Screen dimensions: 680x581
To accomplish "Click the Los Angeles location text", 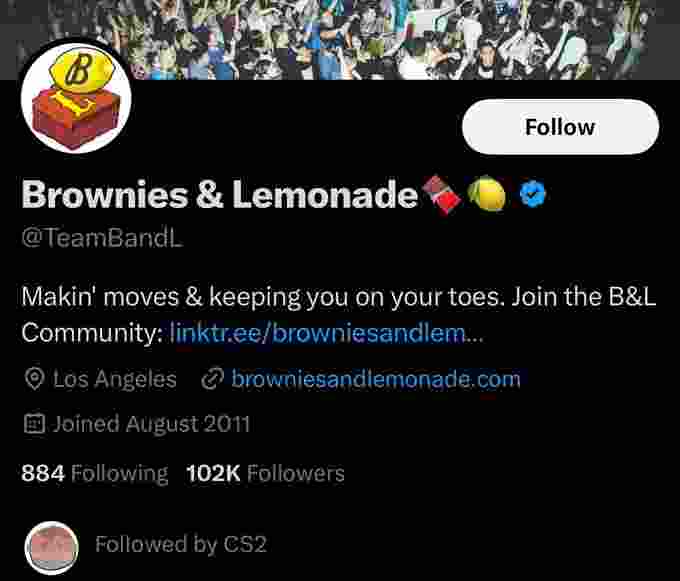I will pyautogui.click(x=115, y=379).
